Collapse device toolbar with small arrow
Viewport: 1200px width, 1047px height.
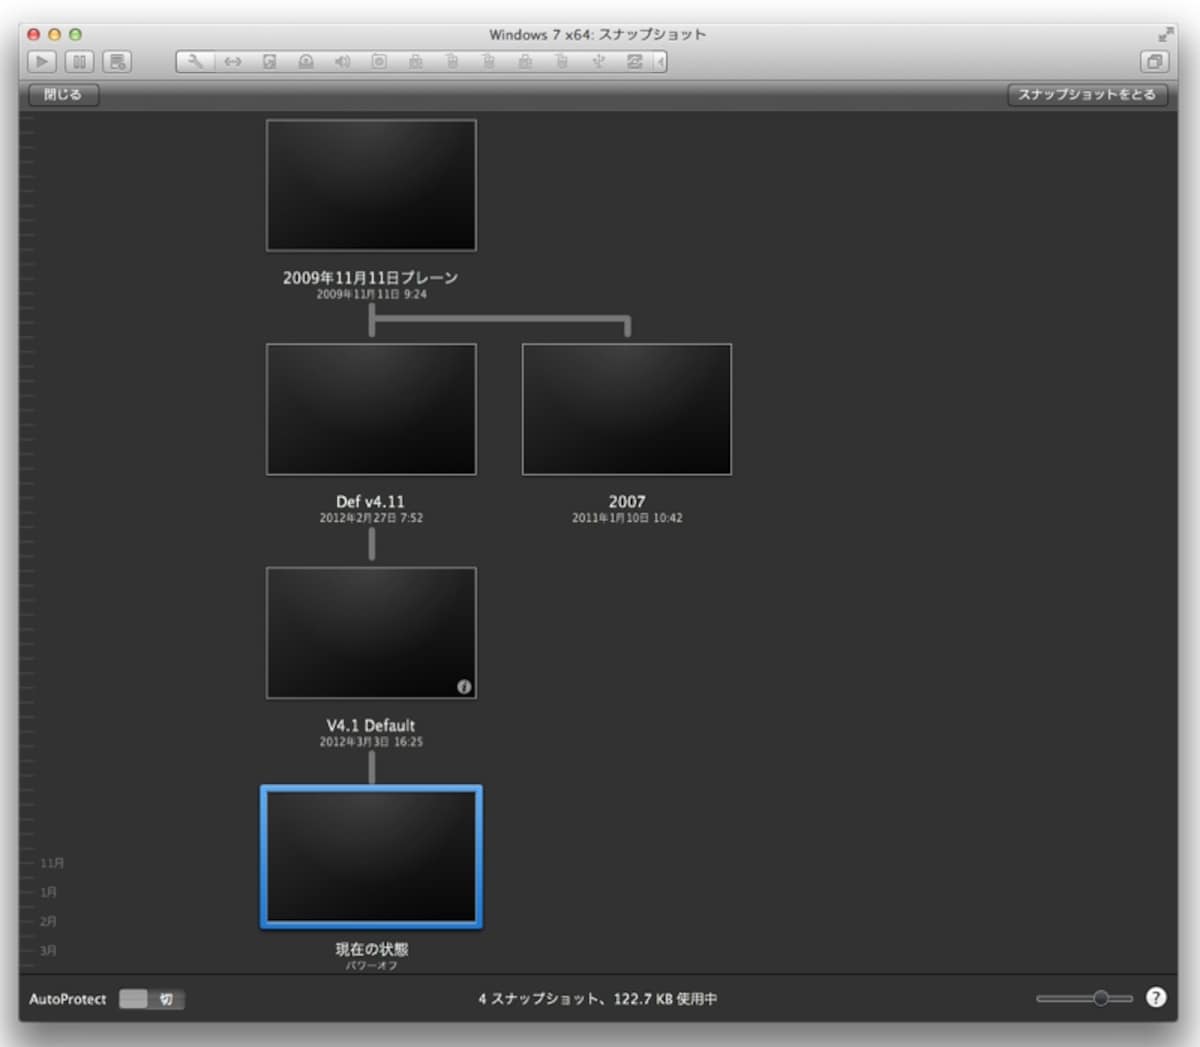[660, 62]
